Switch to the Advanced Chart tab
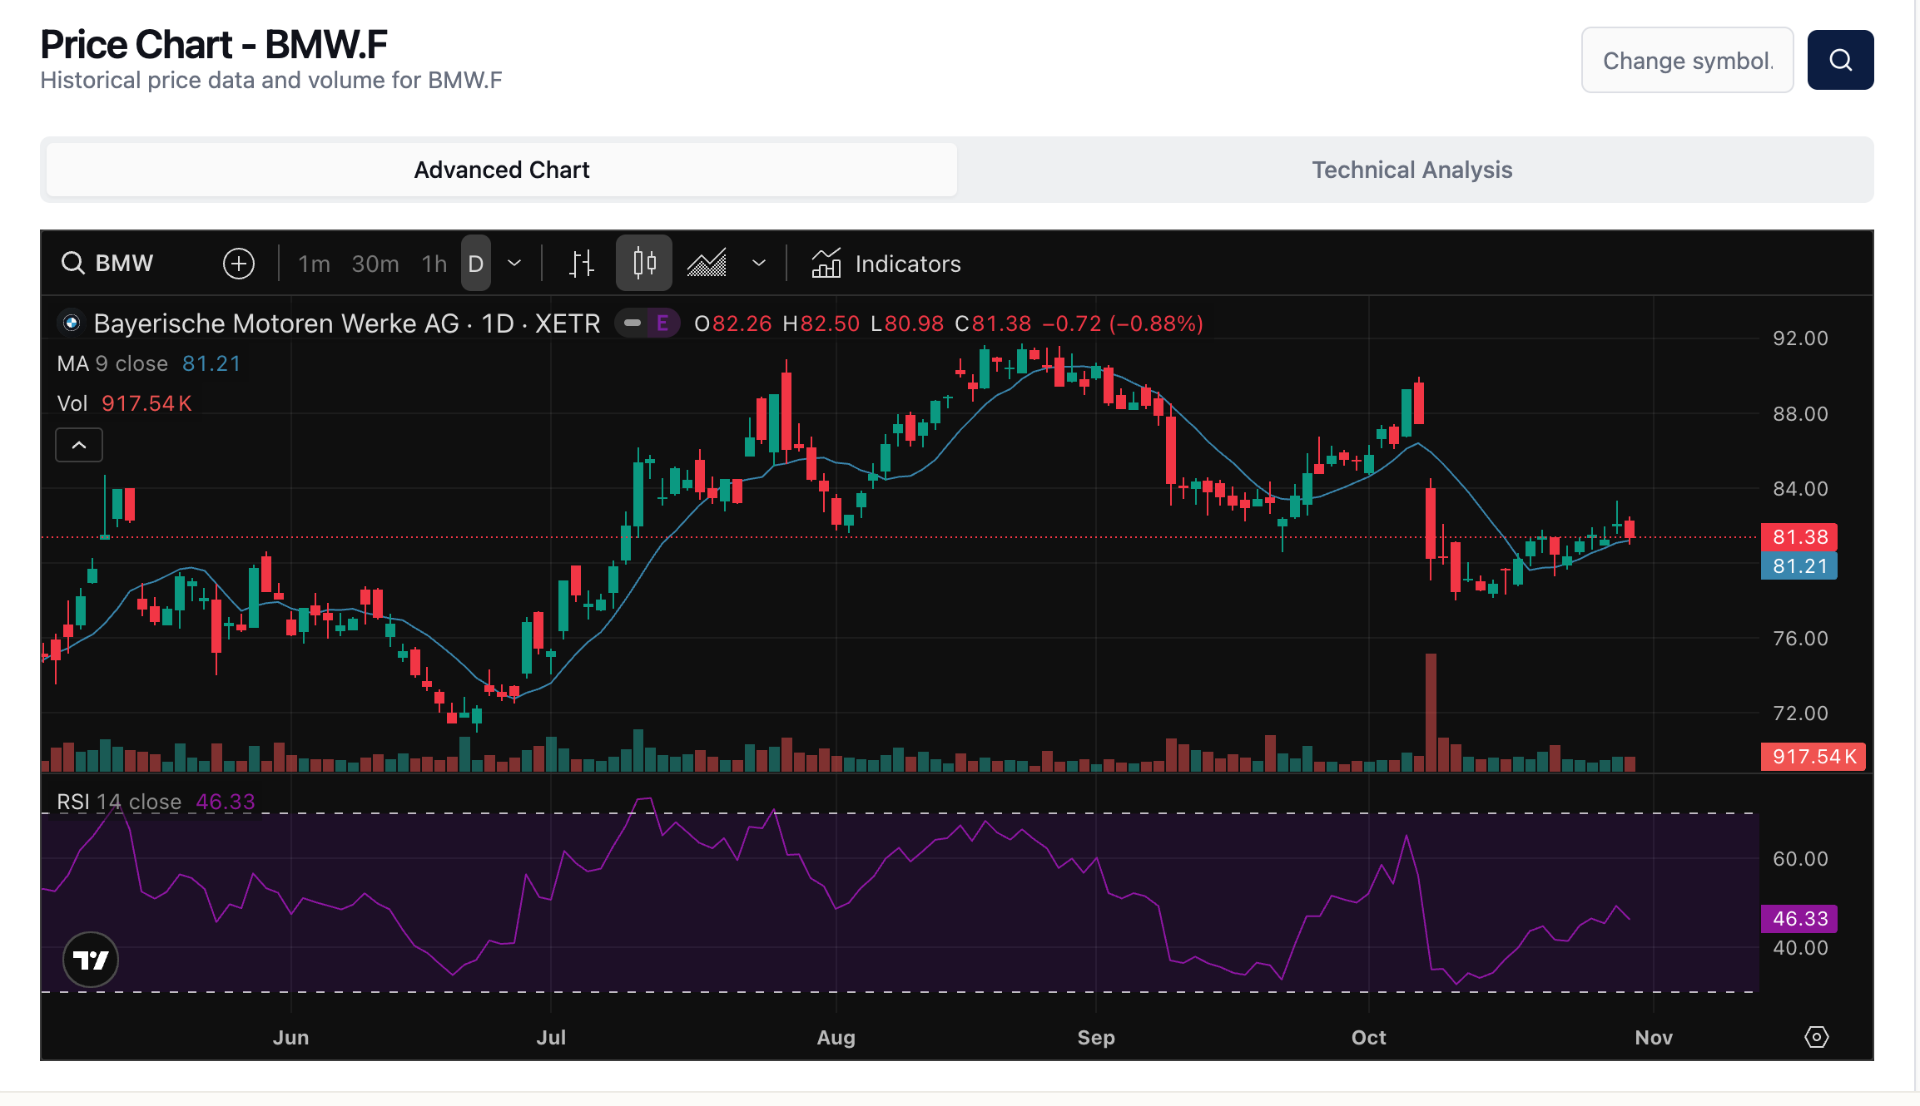1920x1106 pixels. click(502, 170)
